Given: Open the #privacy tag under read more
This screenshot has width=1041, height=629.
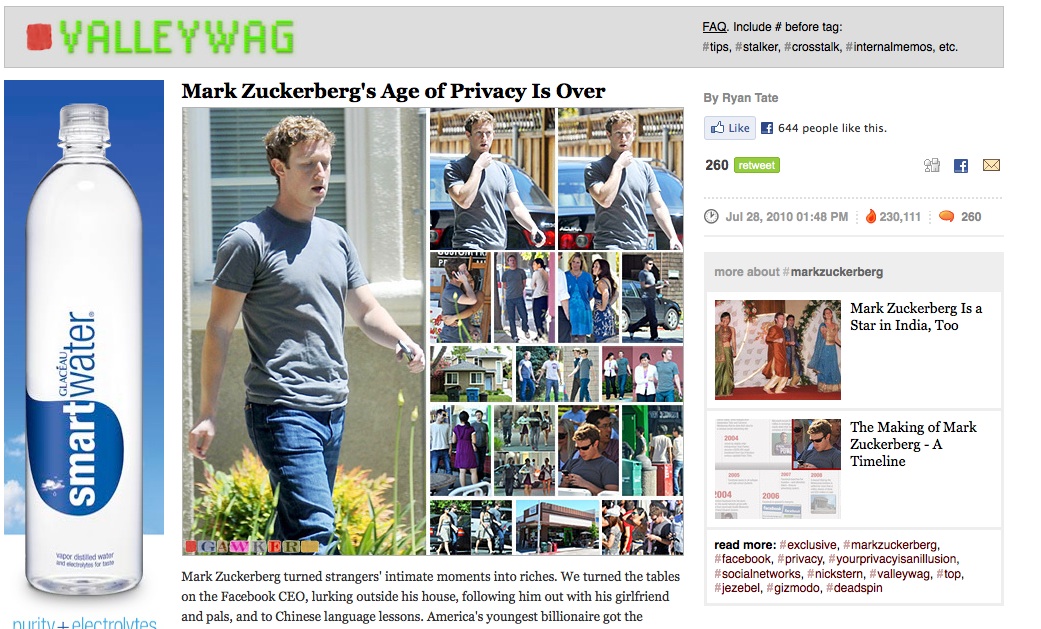Looking at the screenshot, I should pos(799,559).
